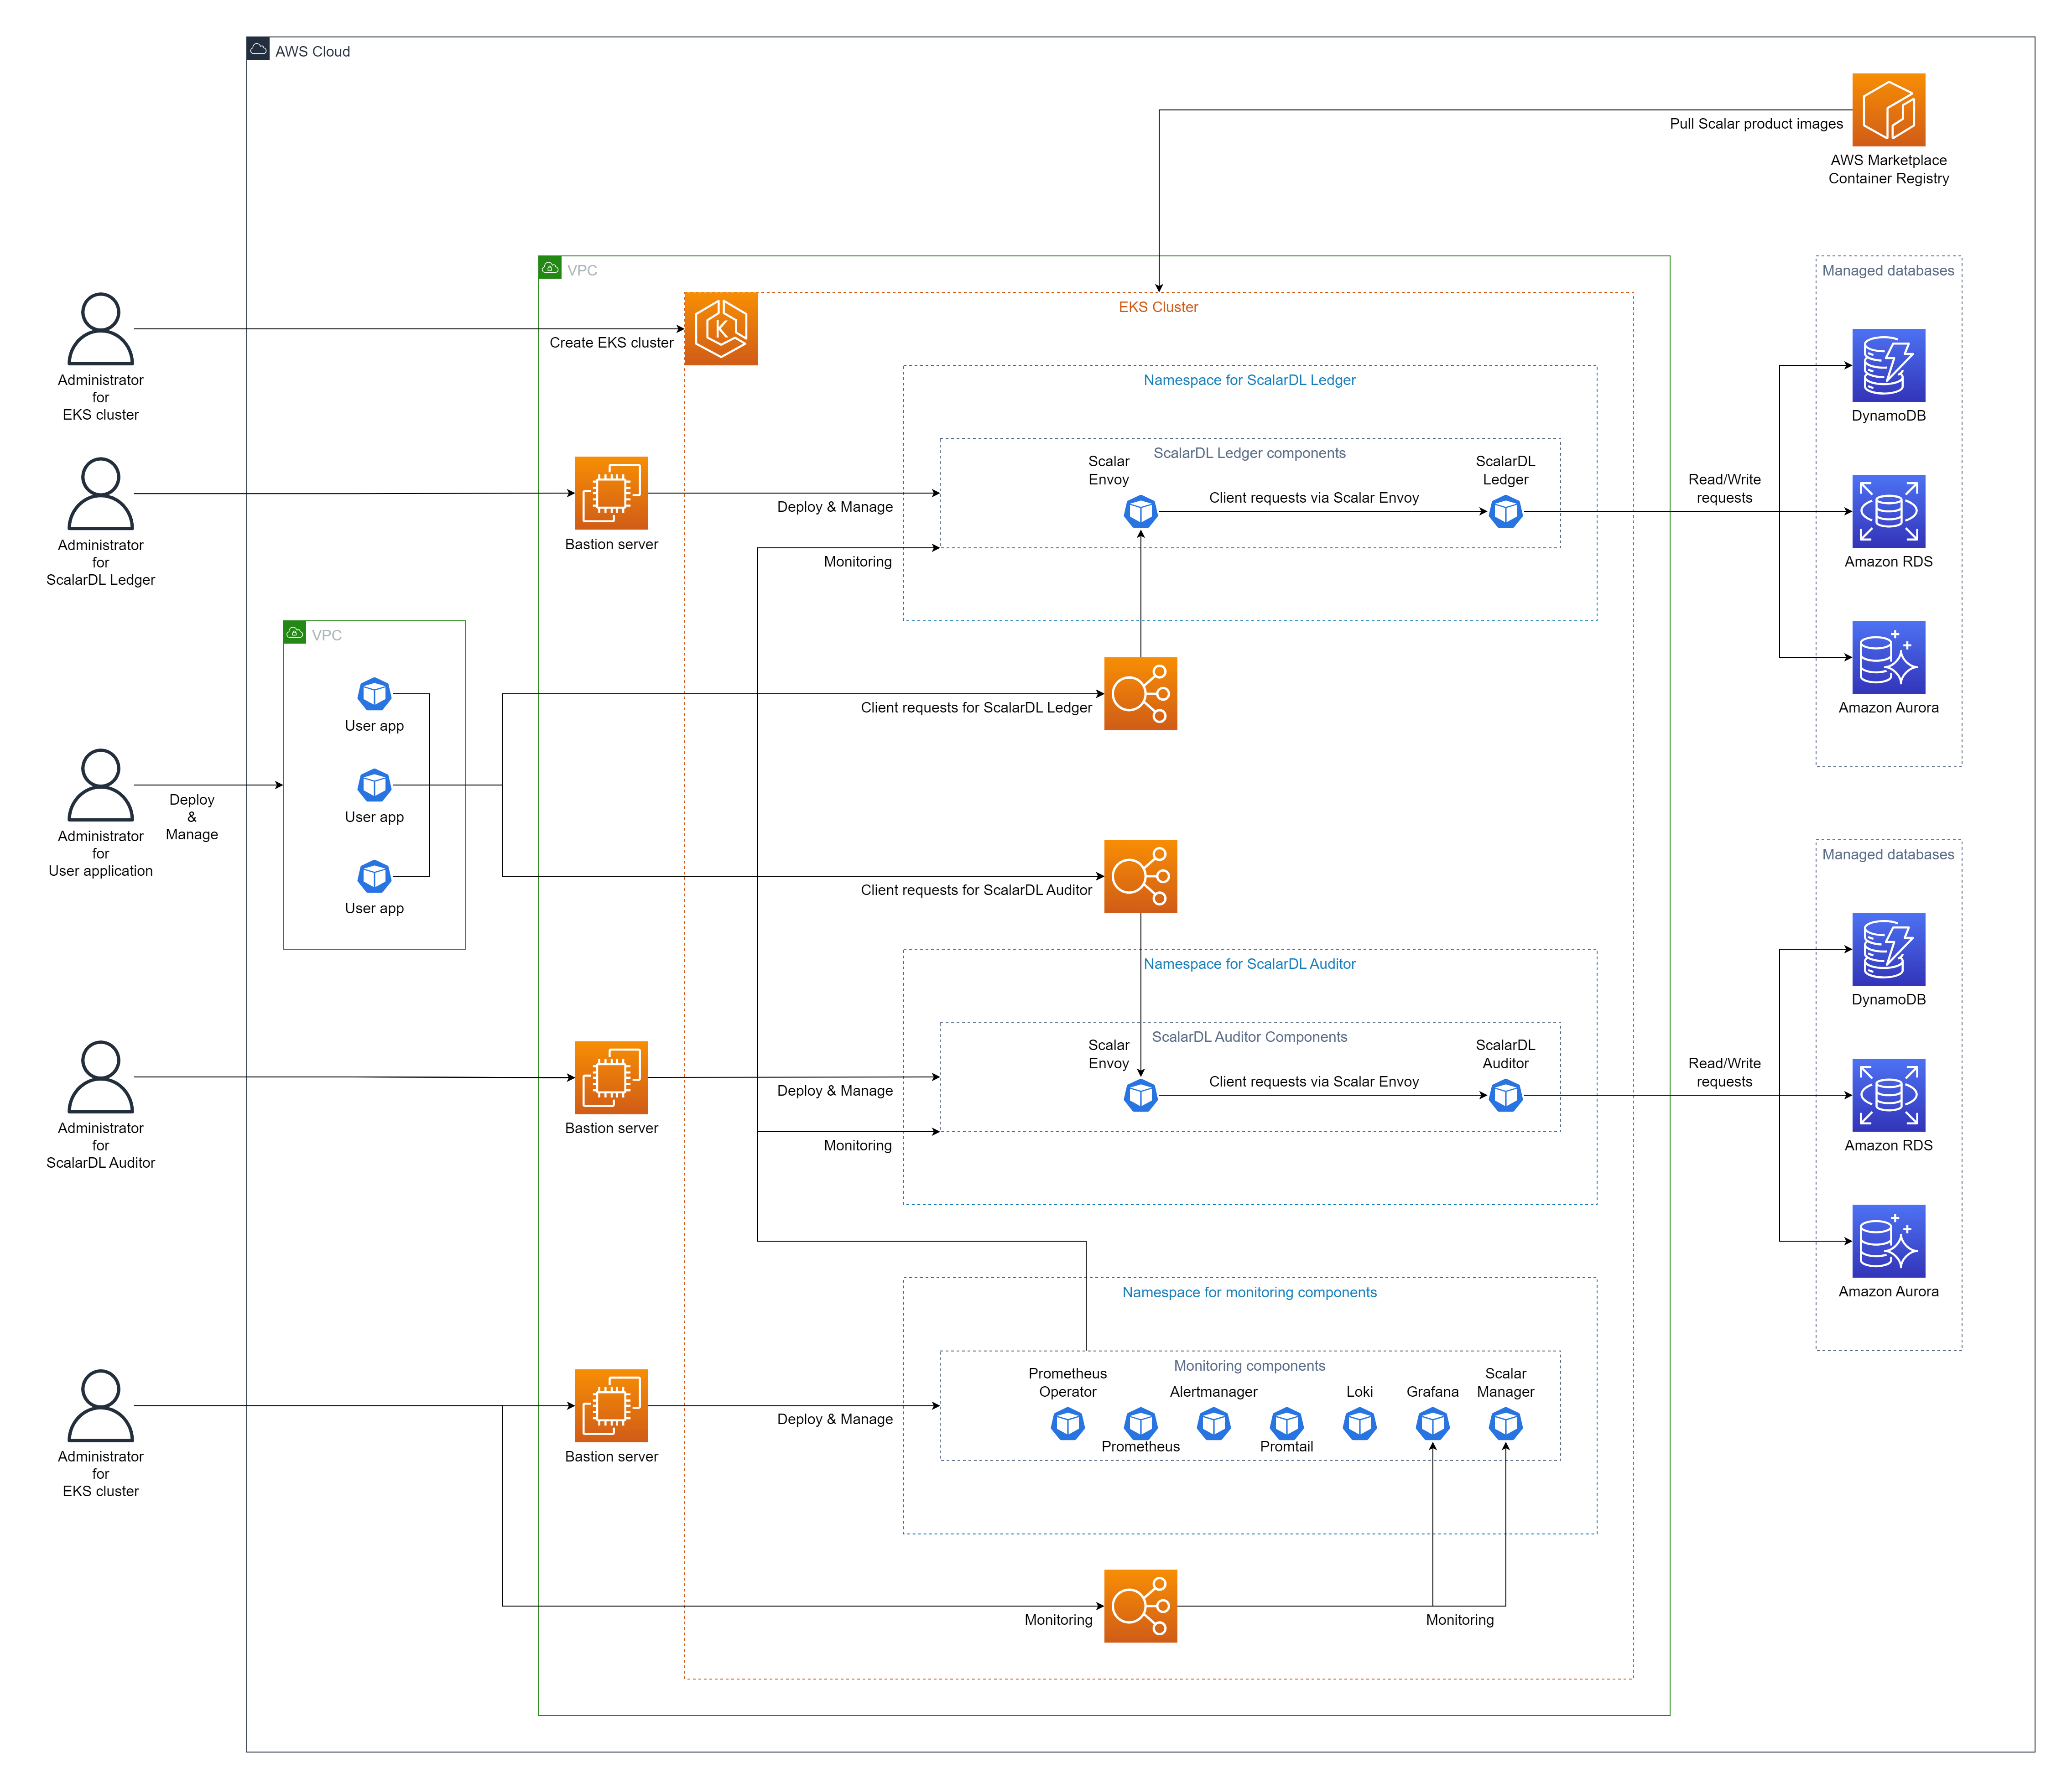Select the EKS Cluster Kubernetes icon
This screenshot has width=2072, height=1789.
click(x=720, y=328)
